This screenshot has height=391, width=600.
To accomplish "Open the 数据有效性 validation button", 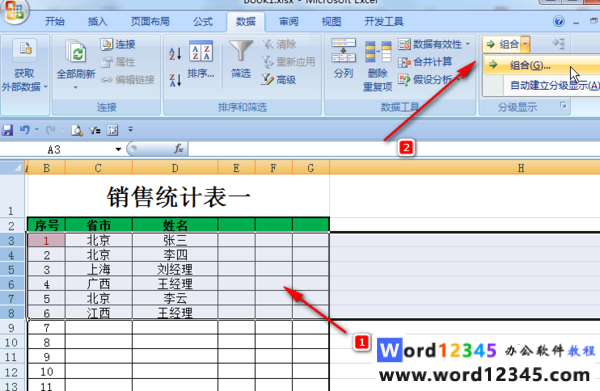I will [x=429, y=44].
